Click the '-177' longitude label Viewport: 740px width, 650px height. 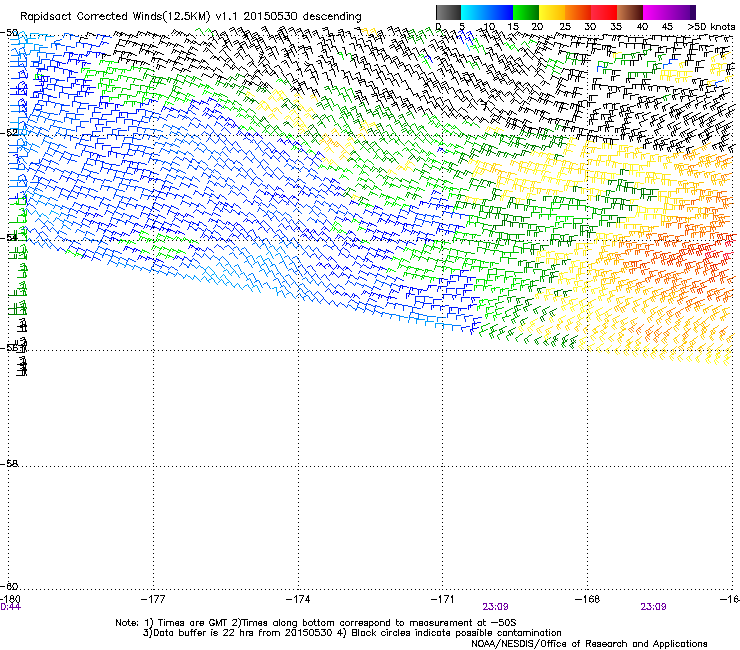pyautogui.click(x=153, y=599)
